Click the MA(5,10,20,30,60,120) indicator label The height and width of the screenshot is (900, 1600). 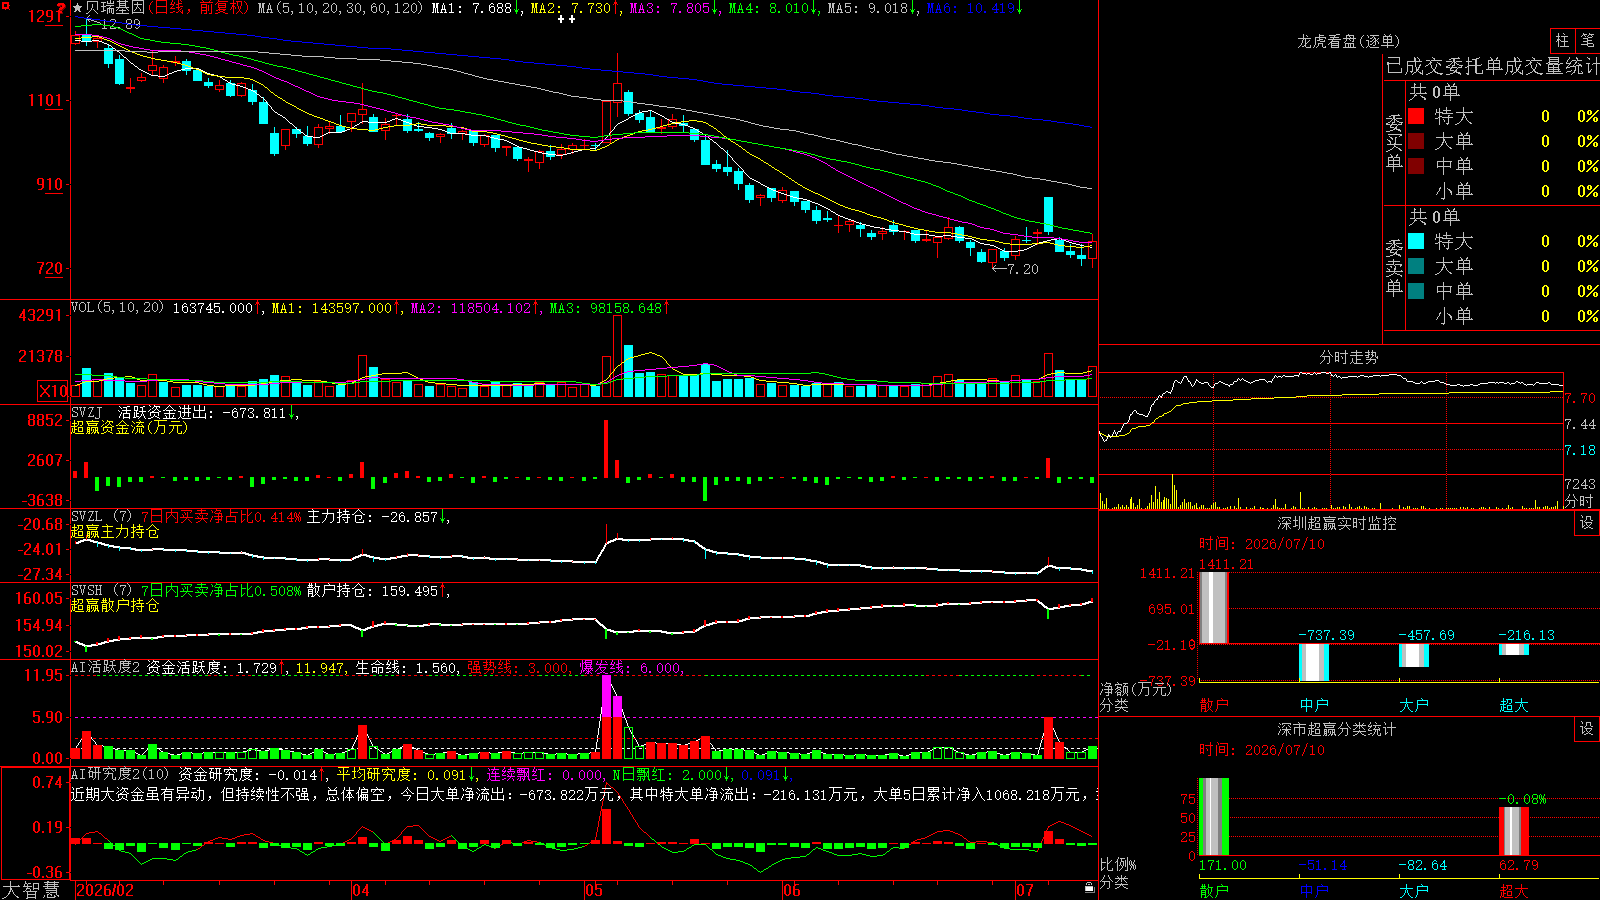341,8
